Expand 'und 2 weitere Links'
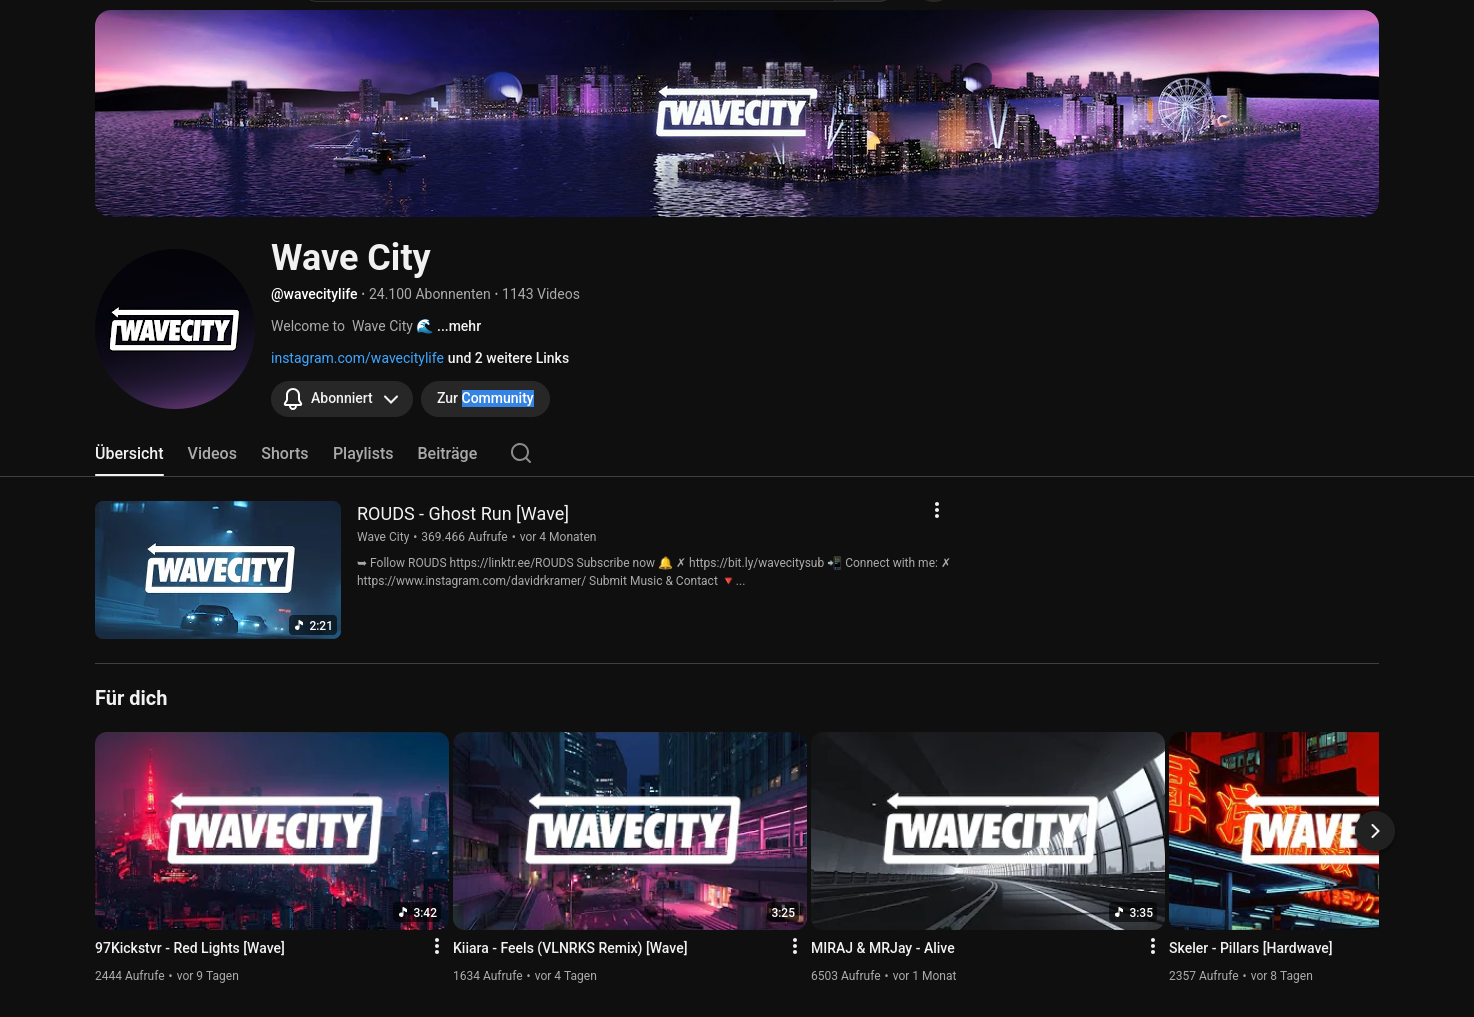Image resolution: width=1474 pixels, height=1017 pixels. coord(507,358)
